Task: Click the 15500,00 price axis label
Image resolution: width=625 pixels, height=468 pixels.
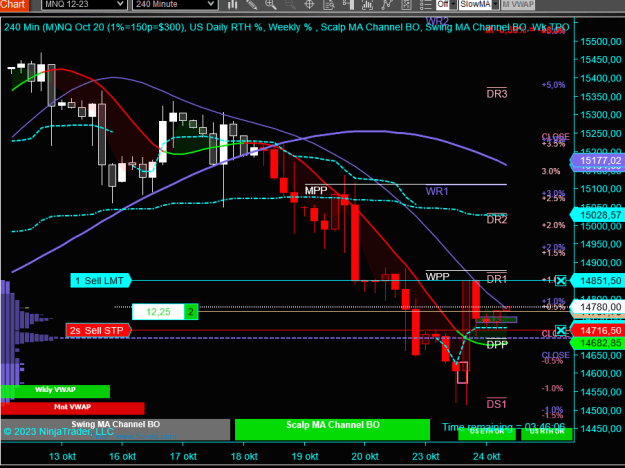Action: click(x=601, y=41)
